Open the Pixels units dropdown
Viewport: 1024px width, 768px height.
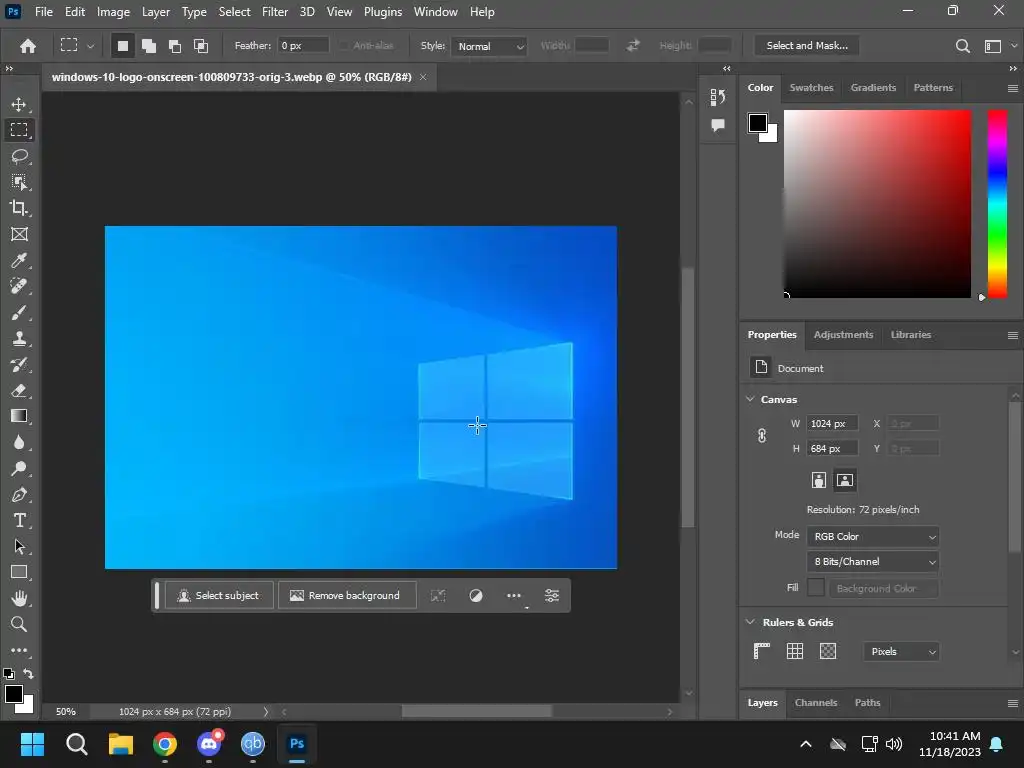[901, 651]
